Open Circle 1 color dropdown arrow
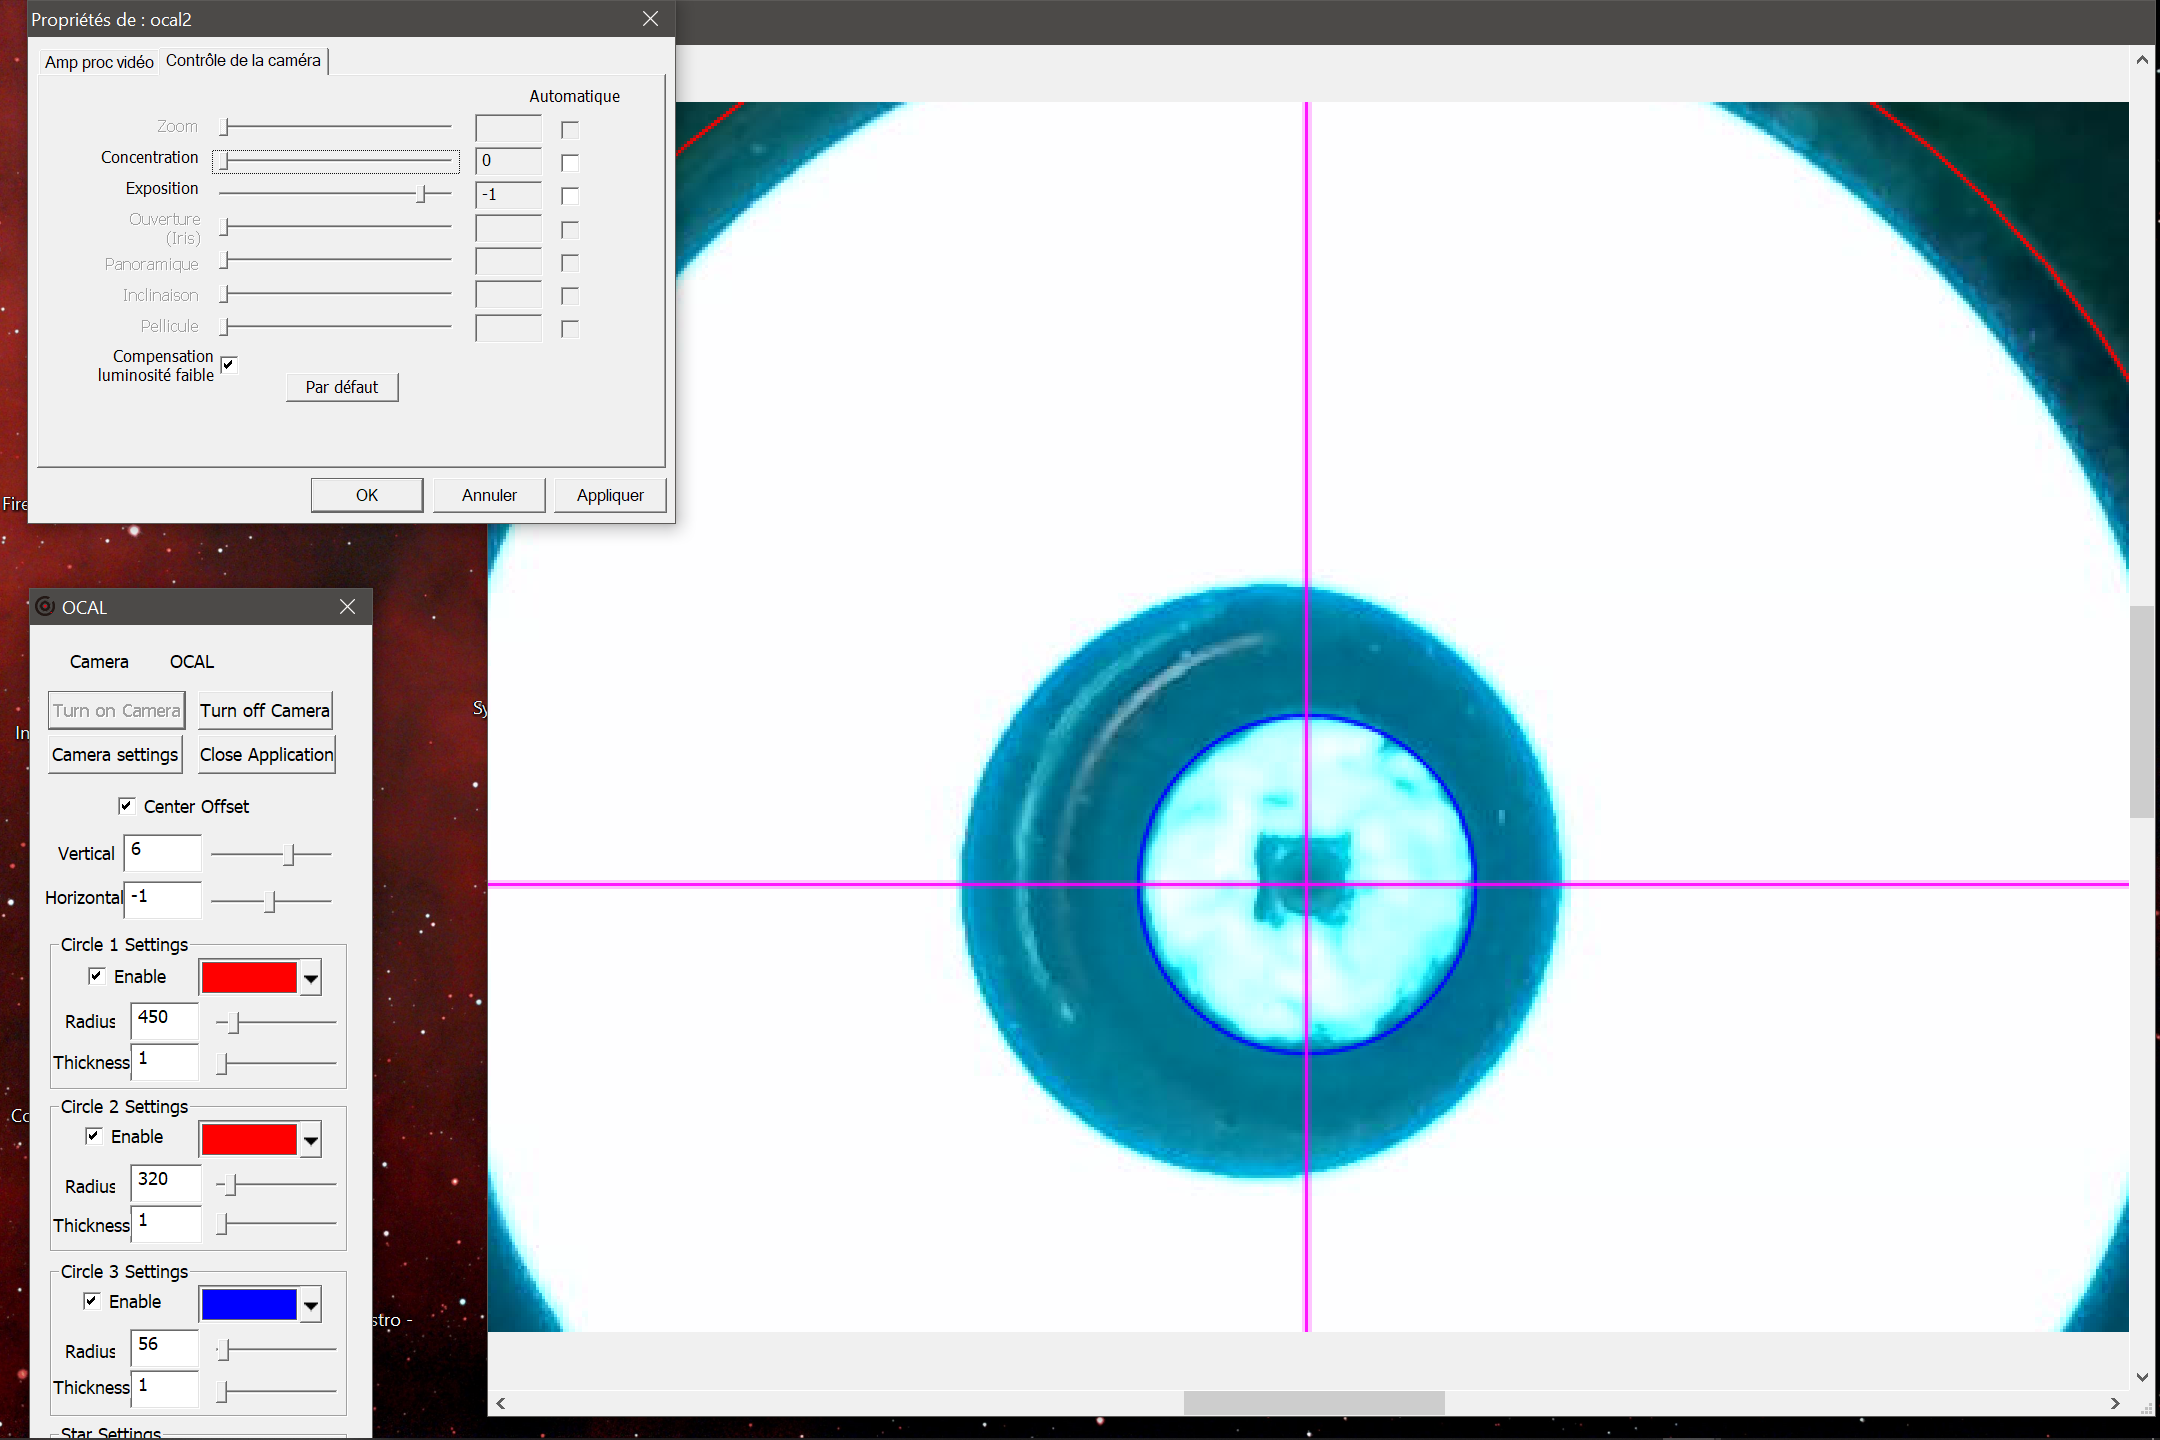The width and height of the screenshot is (2160, 1440). (x=311, y=978)
